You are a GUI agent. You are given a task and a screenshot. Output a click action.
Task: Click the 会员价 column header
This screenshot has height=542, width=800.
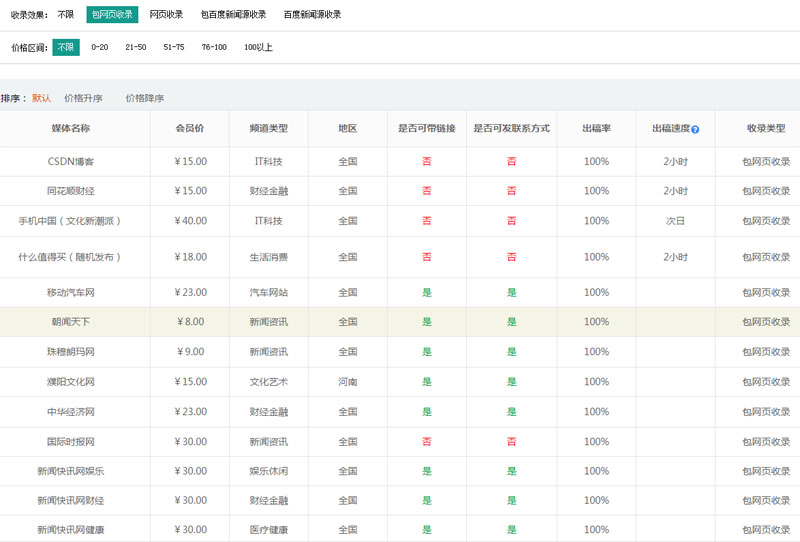pos(191,129)
